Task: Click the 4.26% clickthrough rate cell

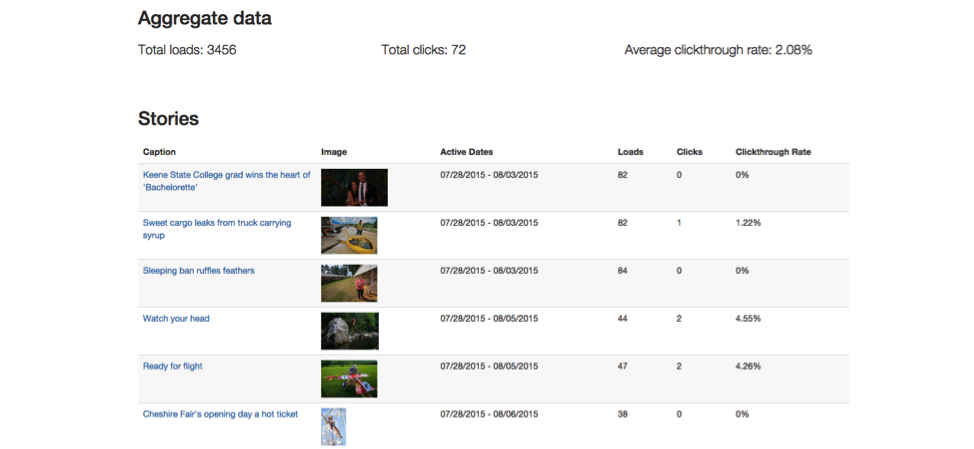Action: tap(748, 366)
